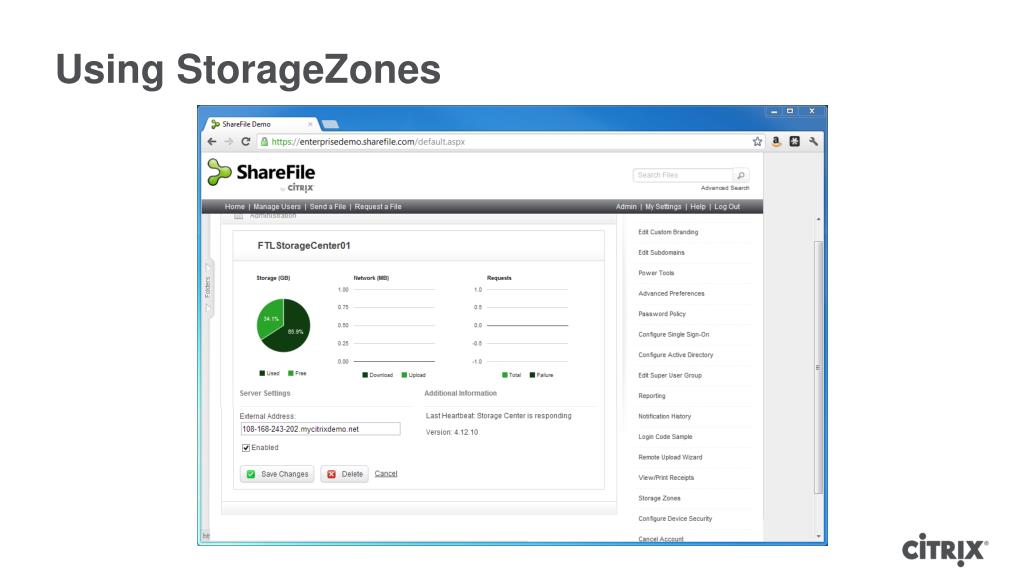1024x576 pixels.
Task: Open Reporting link in sidebar
Action: [x=652, y=396]
